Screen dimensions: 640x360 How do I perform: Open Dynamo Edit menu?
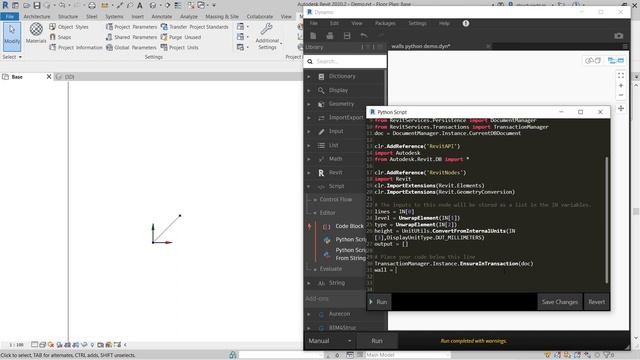[334, 23]
